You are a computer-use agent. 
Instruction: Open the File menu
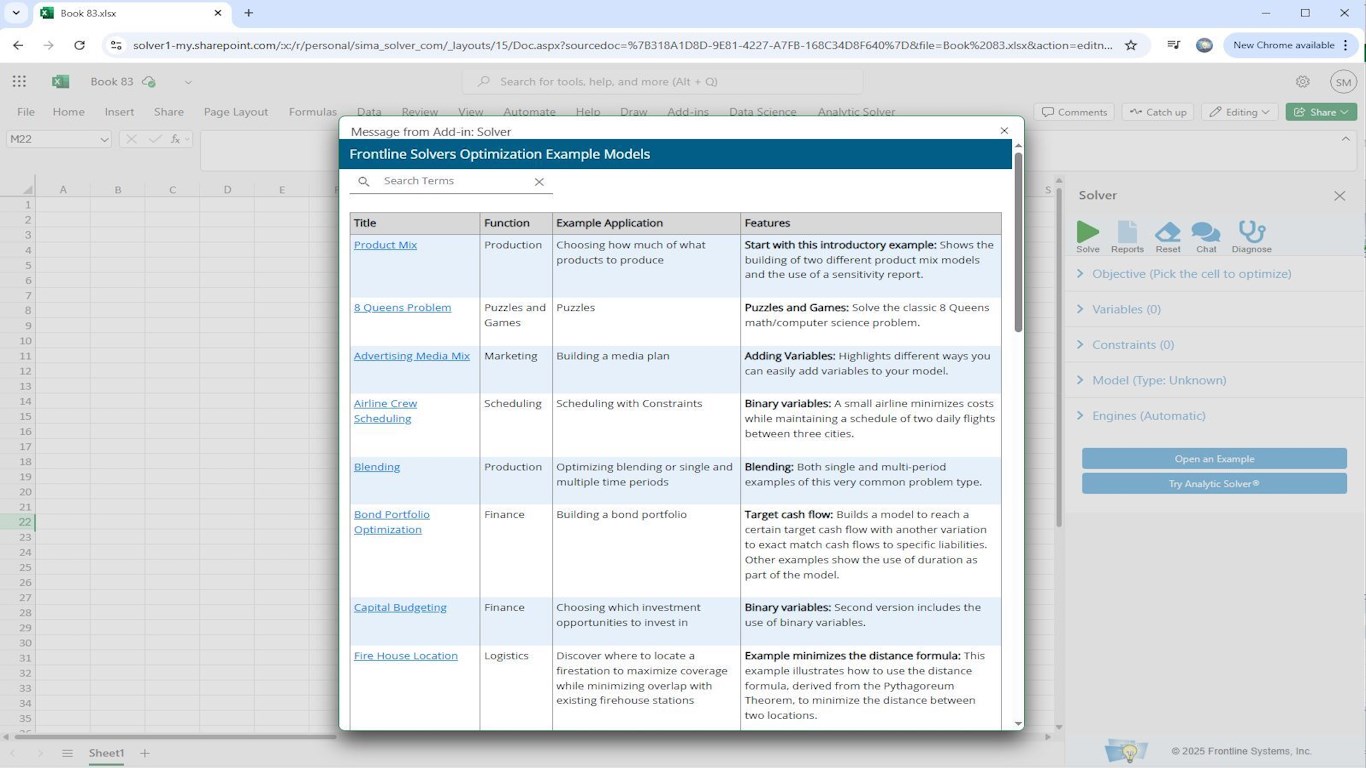pos(26,112)
